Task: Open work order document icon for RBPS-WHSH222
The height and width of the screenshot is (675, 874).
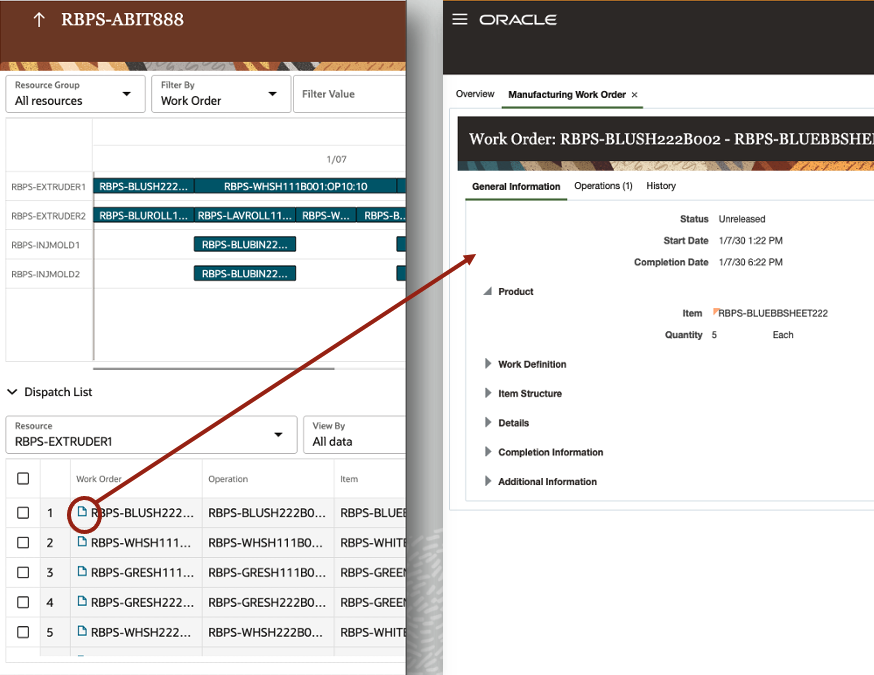Action: tap(82, 632)
